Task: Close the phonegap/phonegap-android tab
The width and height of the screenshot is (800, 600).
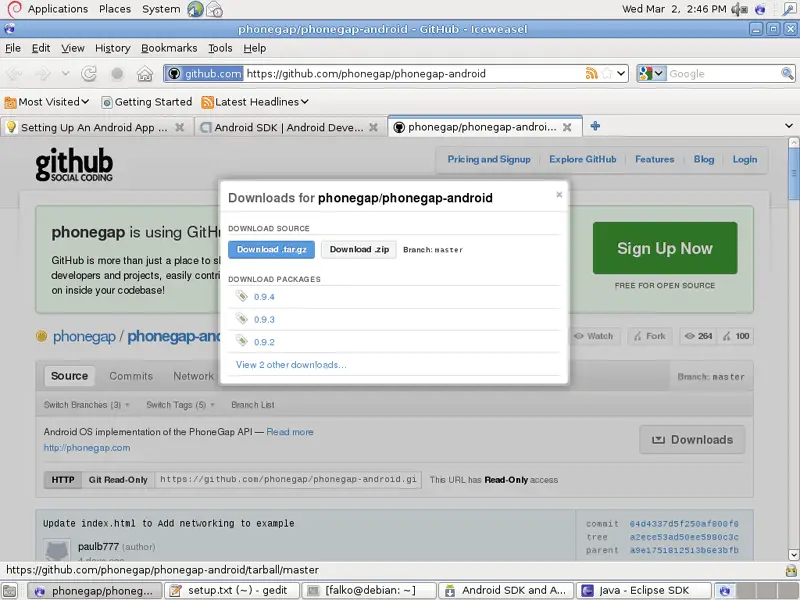Action: click(567, 127)
